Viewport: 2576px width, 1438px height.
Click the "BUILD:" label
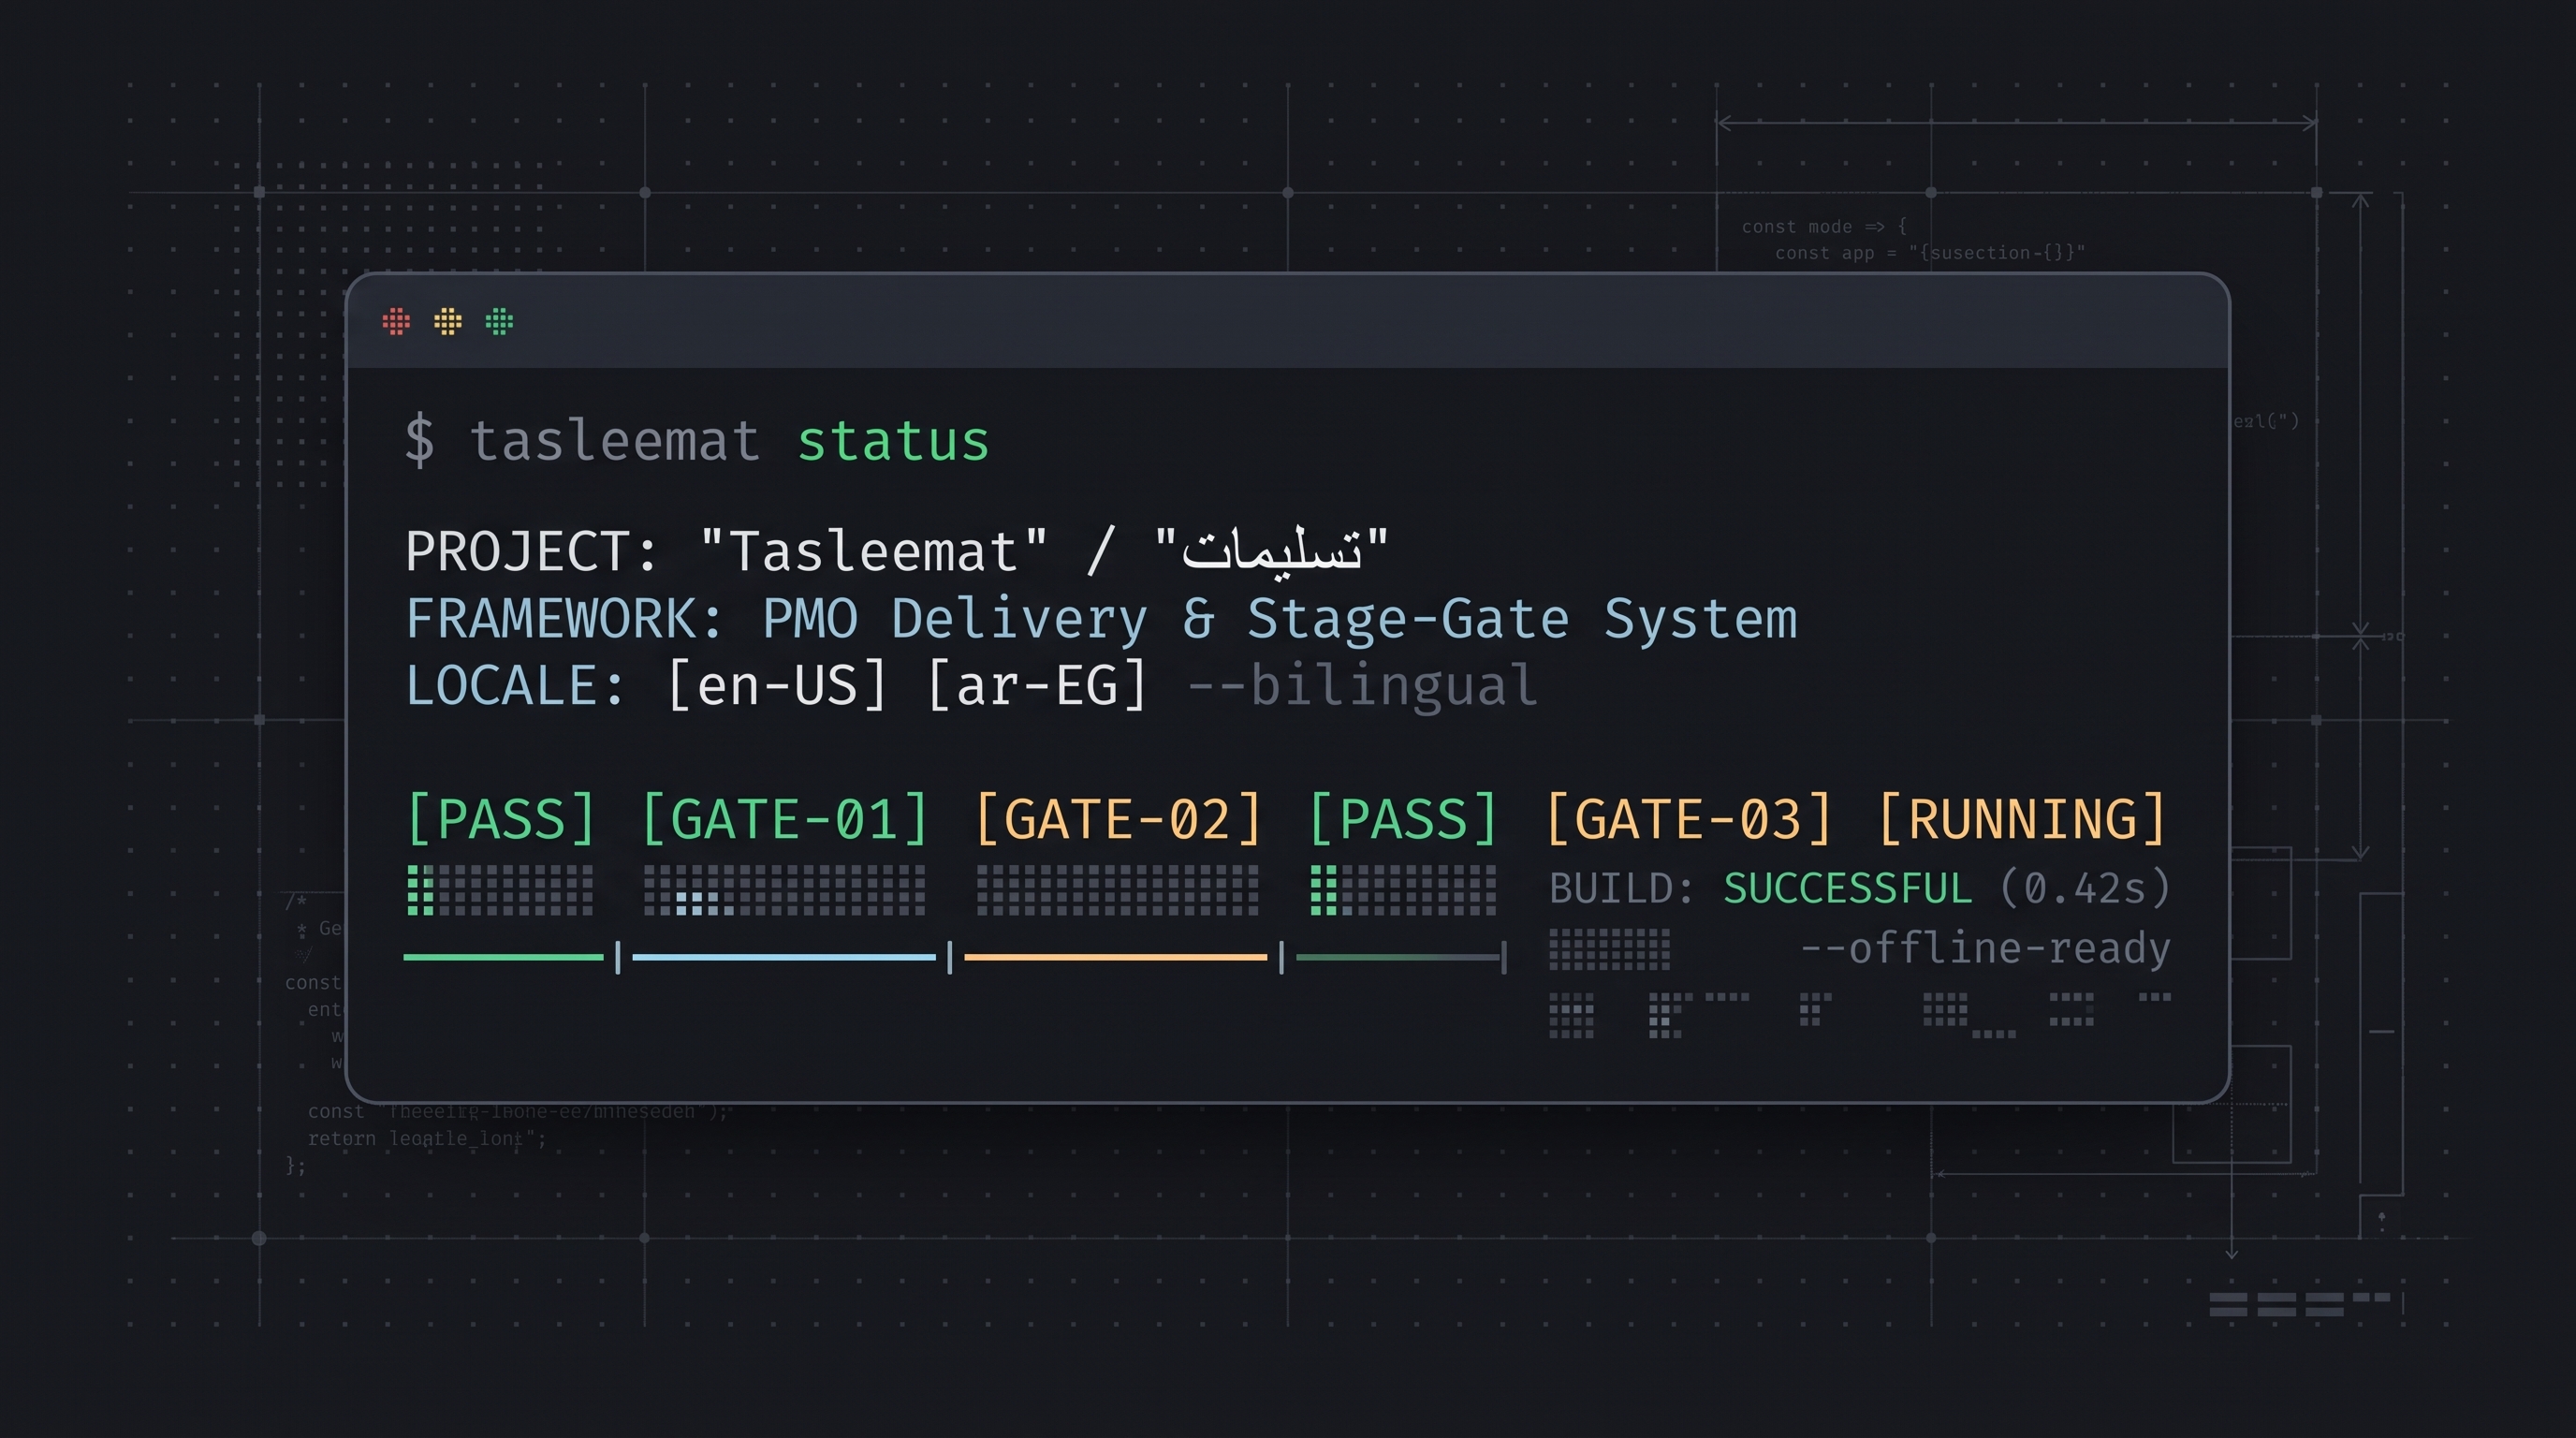1622,889
